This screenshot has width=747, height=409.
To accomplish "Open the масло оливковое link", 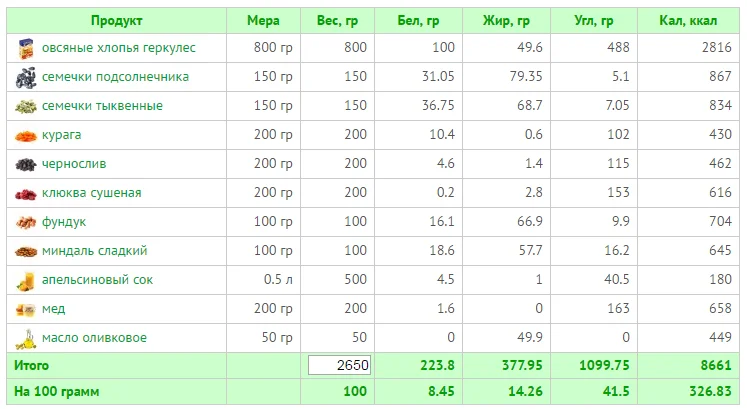I will (x=94, y=338).
